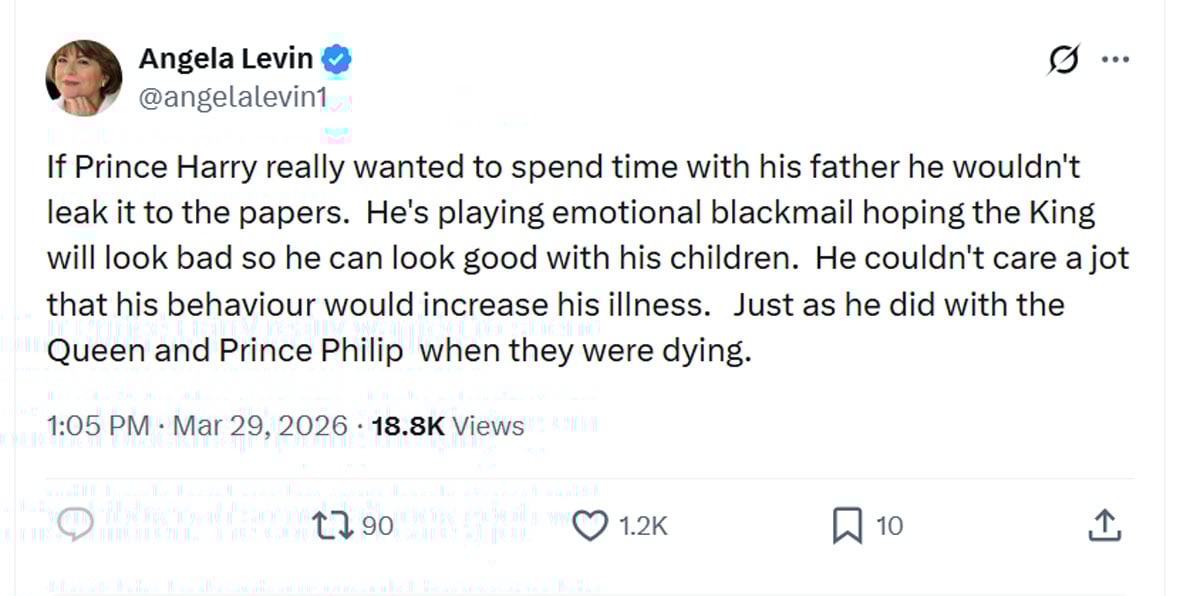1200x596 pixels.
Task: Click the Mar 29, 2026 date
Action: click(x=260, y=426)
